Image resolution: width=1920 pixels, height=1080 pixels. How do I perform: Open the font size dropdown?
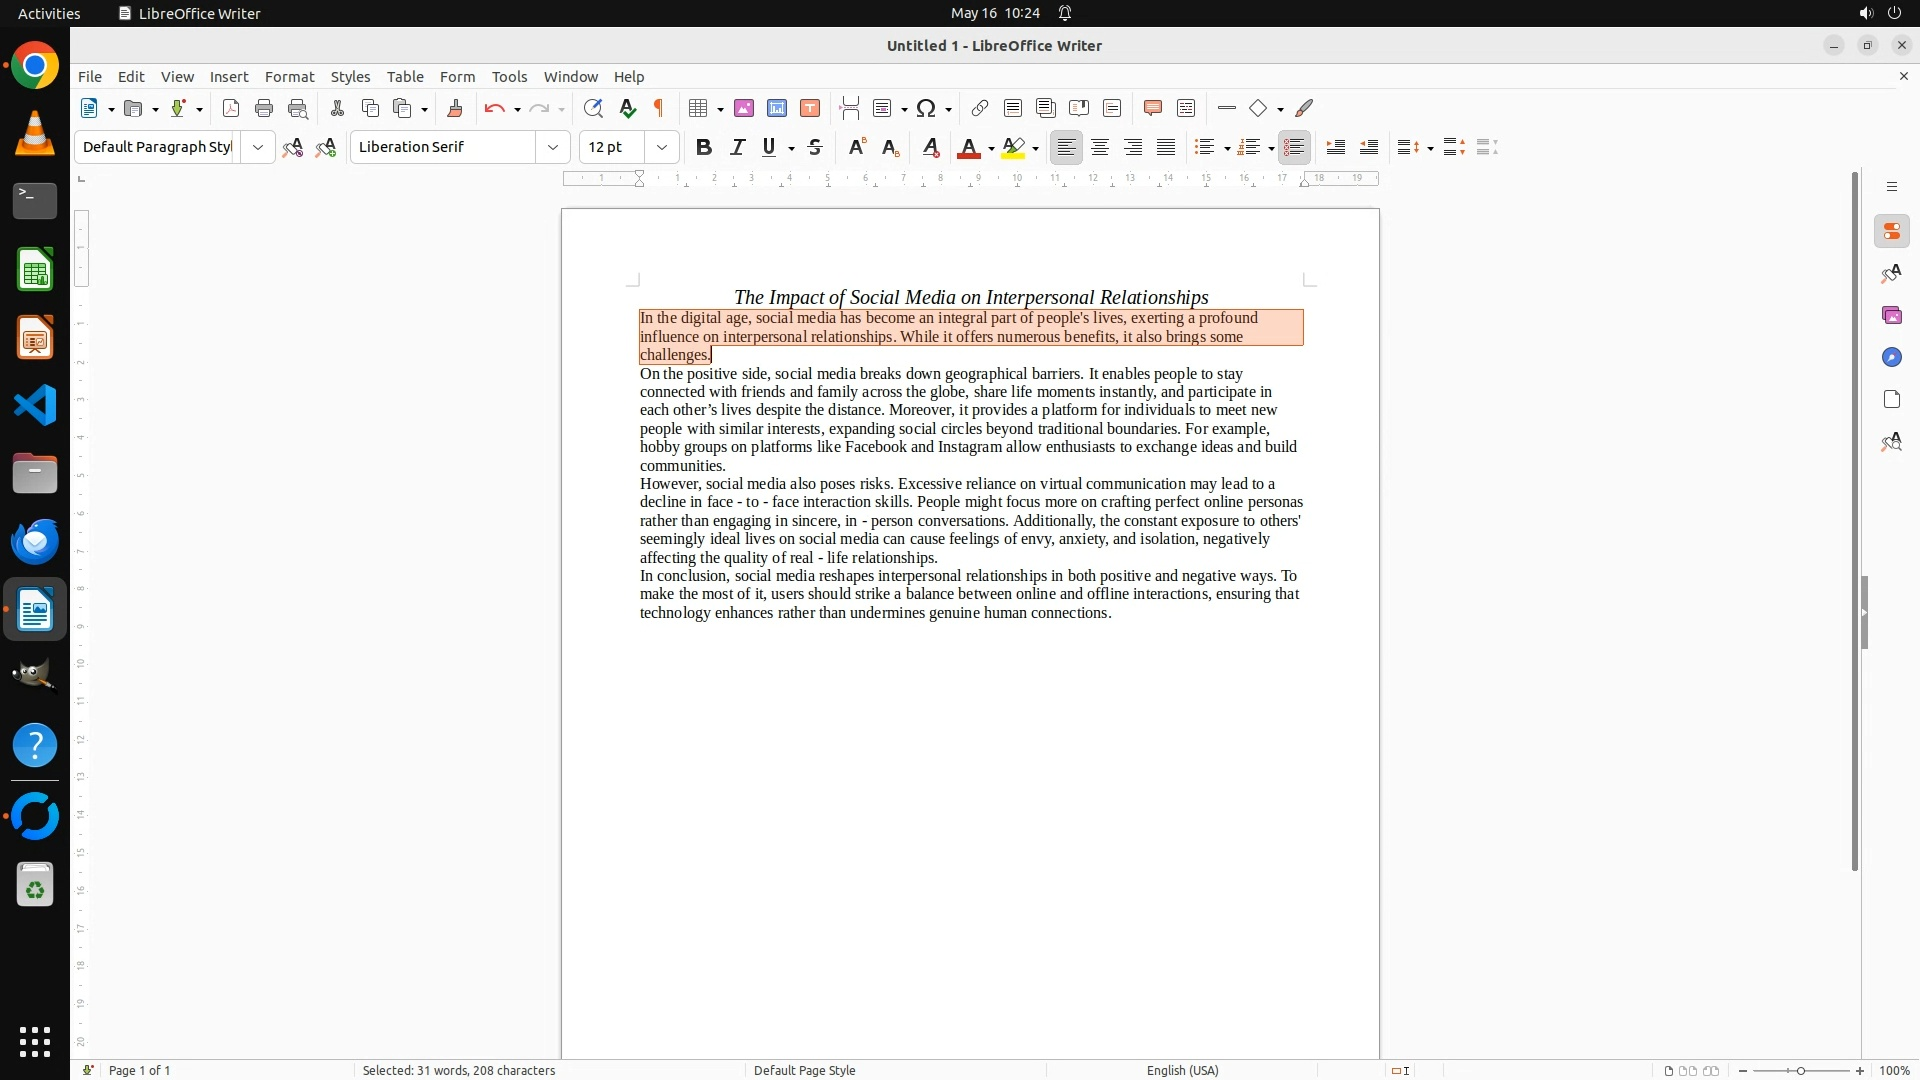(661, 148)
